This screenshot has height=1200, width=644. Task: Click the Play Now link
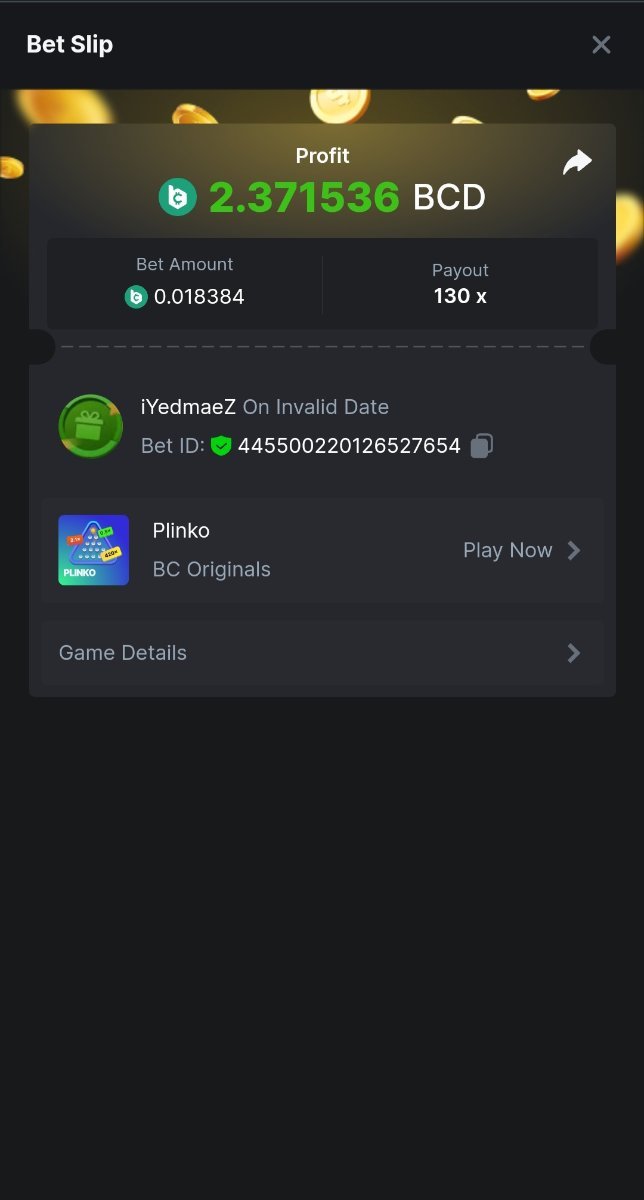coord(507,550)
